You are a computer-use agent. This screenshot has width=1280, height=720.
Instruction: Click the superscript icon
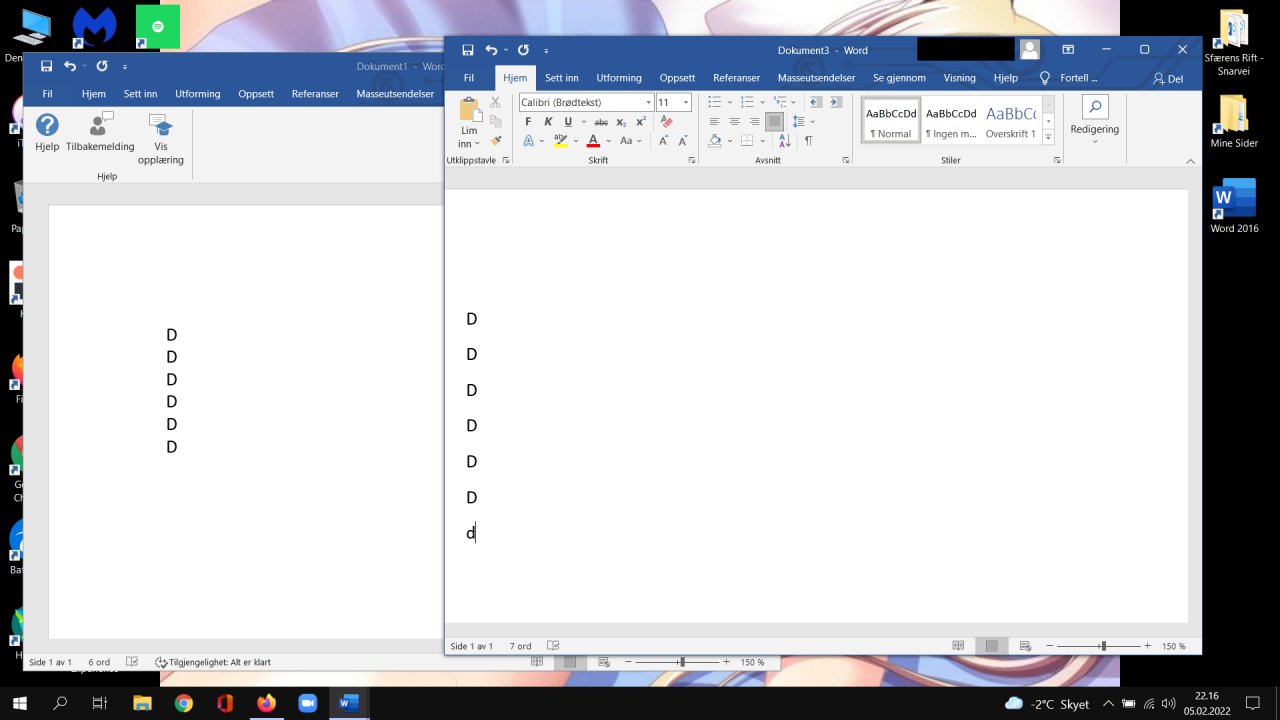(640, 121)
